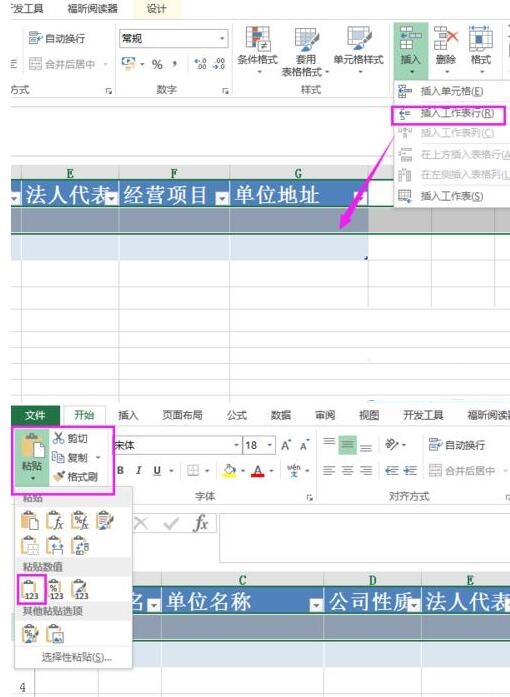
Task: Switch to the 公式 tab
Action: [x=237, y=415]
